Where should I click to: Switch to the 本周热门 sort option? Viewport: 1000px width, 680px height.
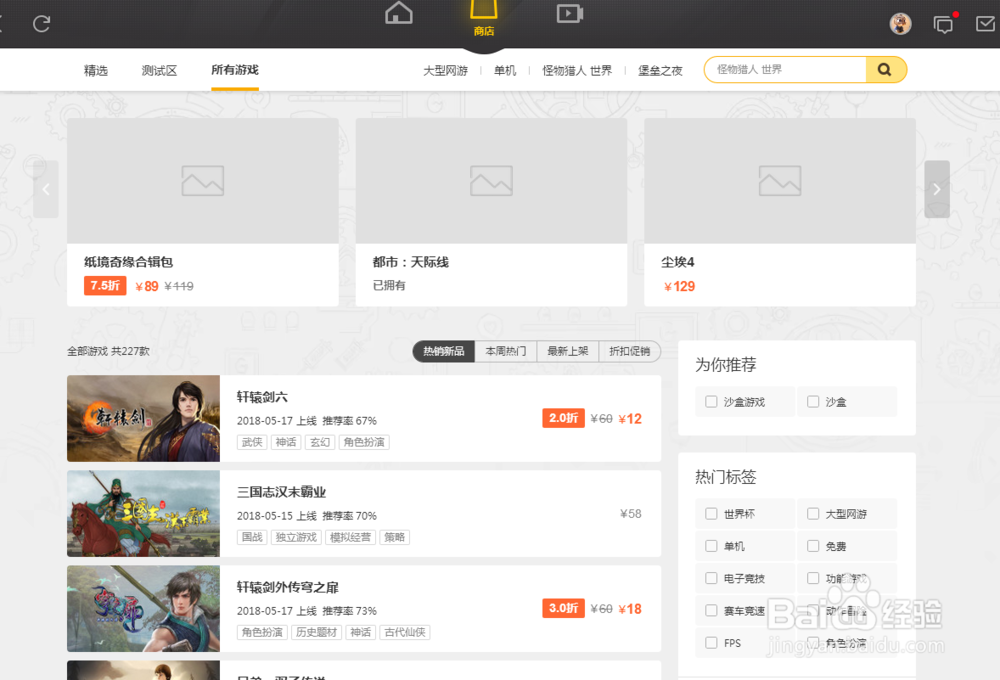coord(505,351)
